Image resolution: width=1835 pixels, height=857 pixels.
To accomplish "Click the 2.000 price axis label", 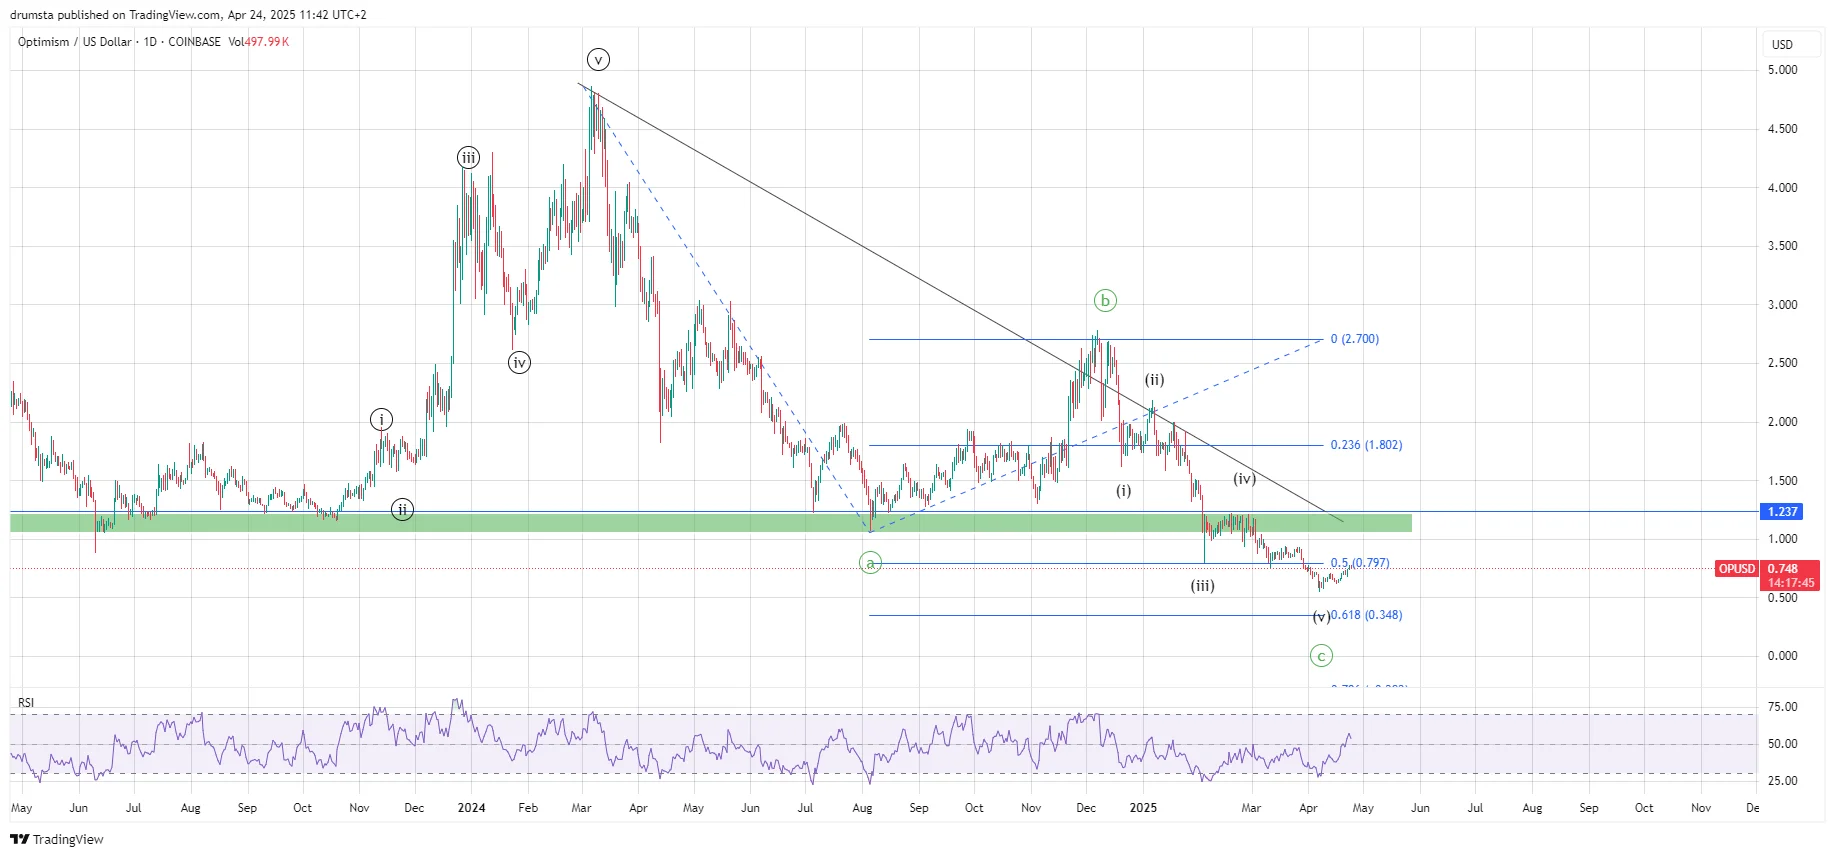I will click(1782, 422).
